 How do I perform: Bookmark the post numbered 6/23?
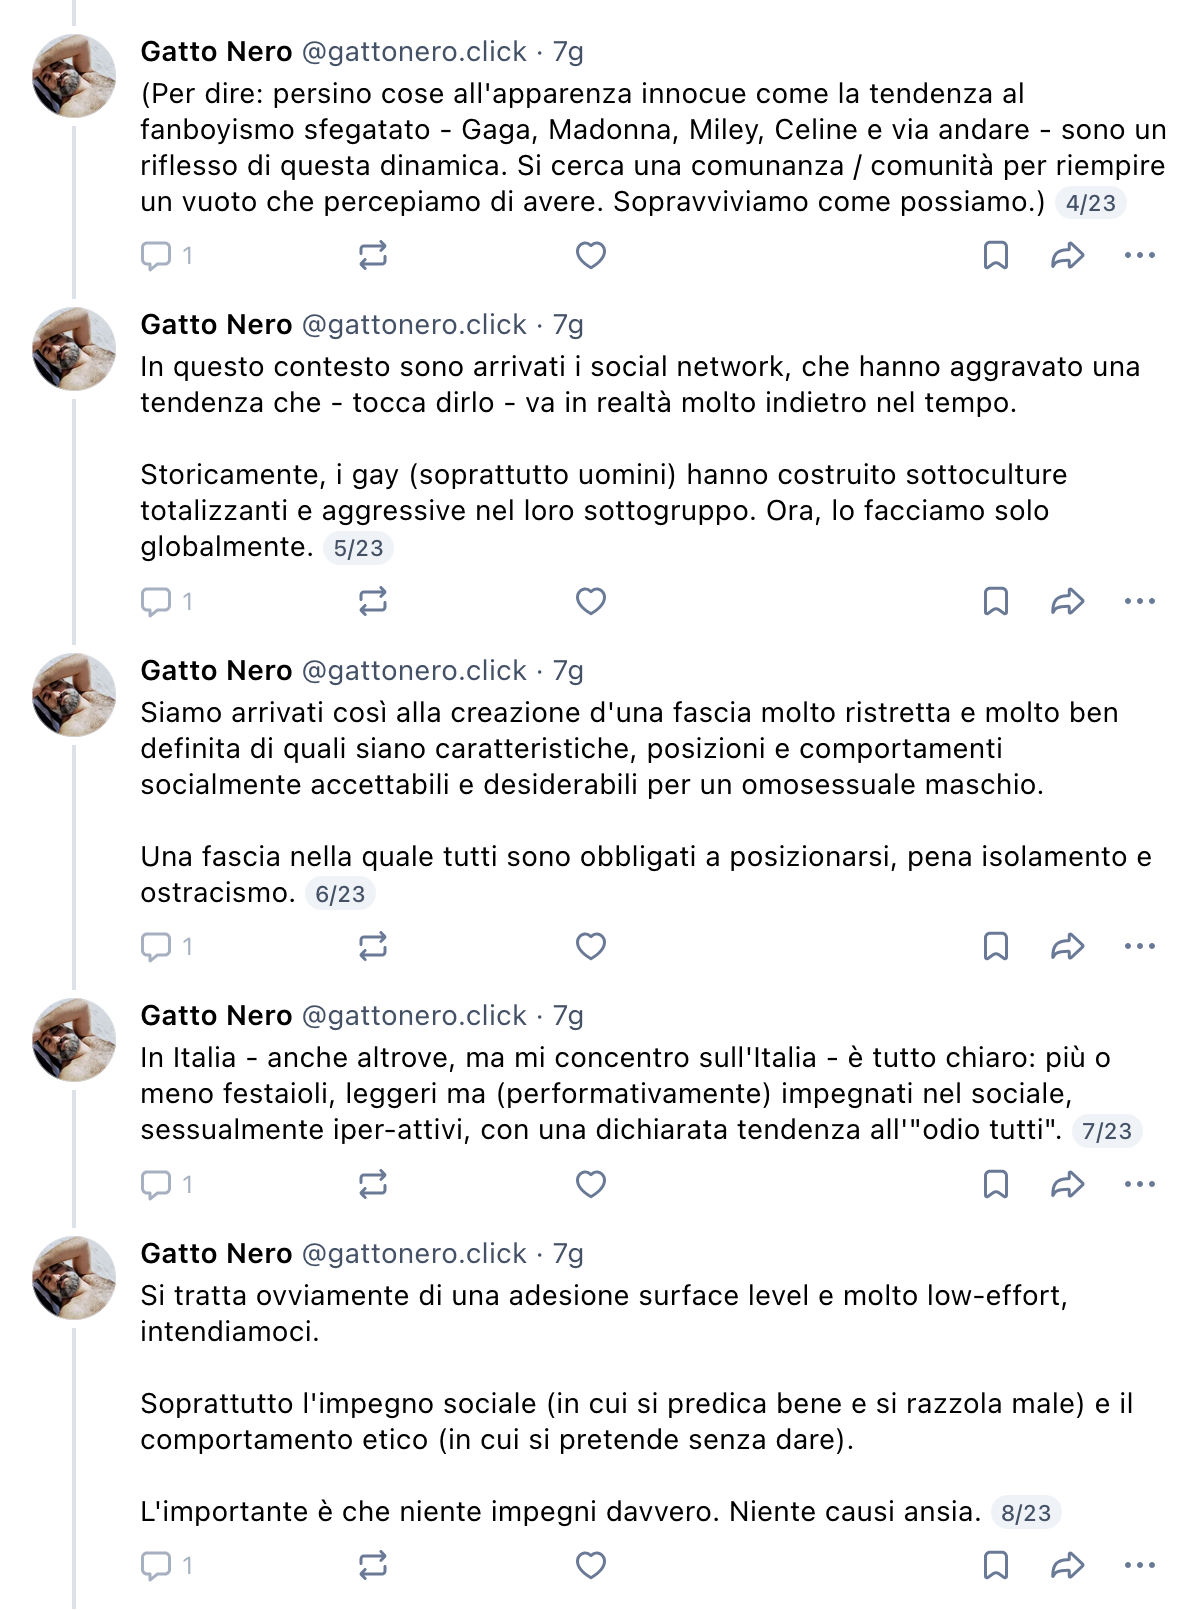tap(996, 947)
